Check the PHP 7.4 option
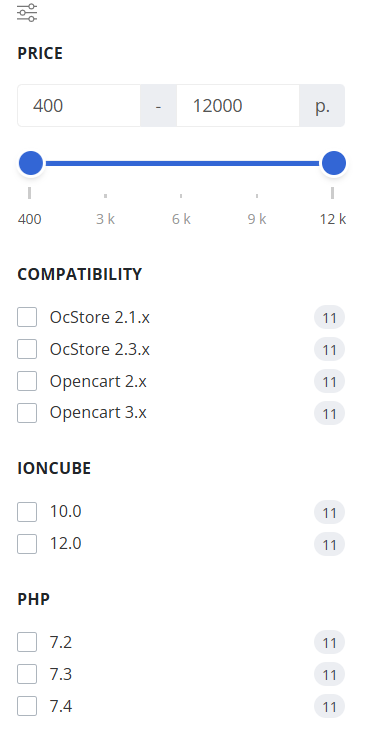 [x=27, y=706]
